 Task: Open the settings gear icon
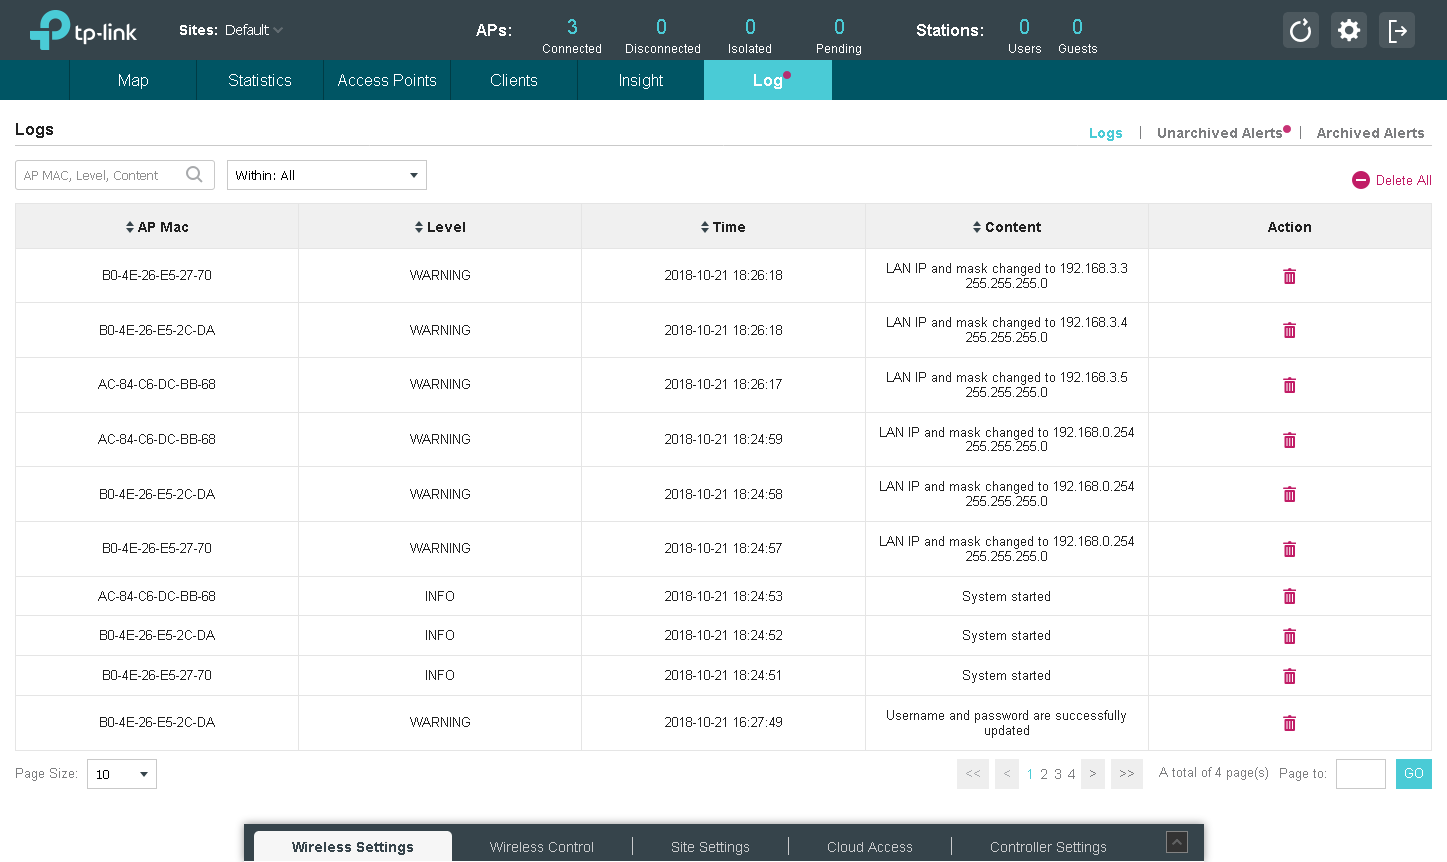1349,30
